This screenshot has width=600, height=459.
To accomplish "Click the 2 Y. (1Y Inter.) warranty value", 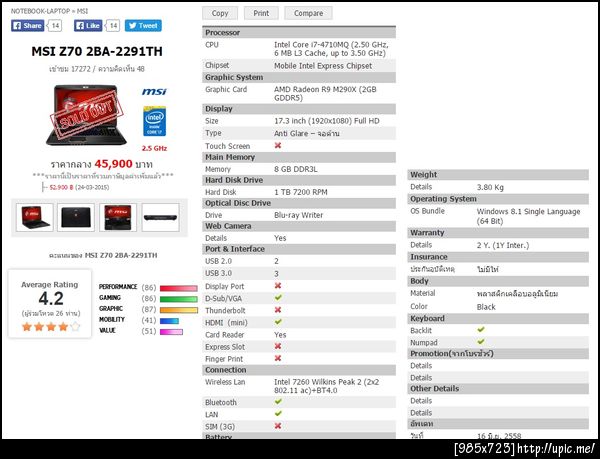I will click(x=503, y=246).
